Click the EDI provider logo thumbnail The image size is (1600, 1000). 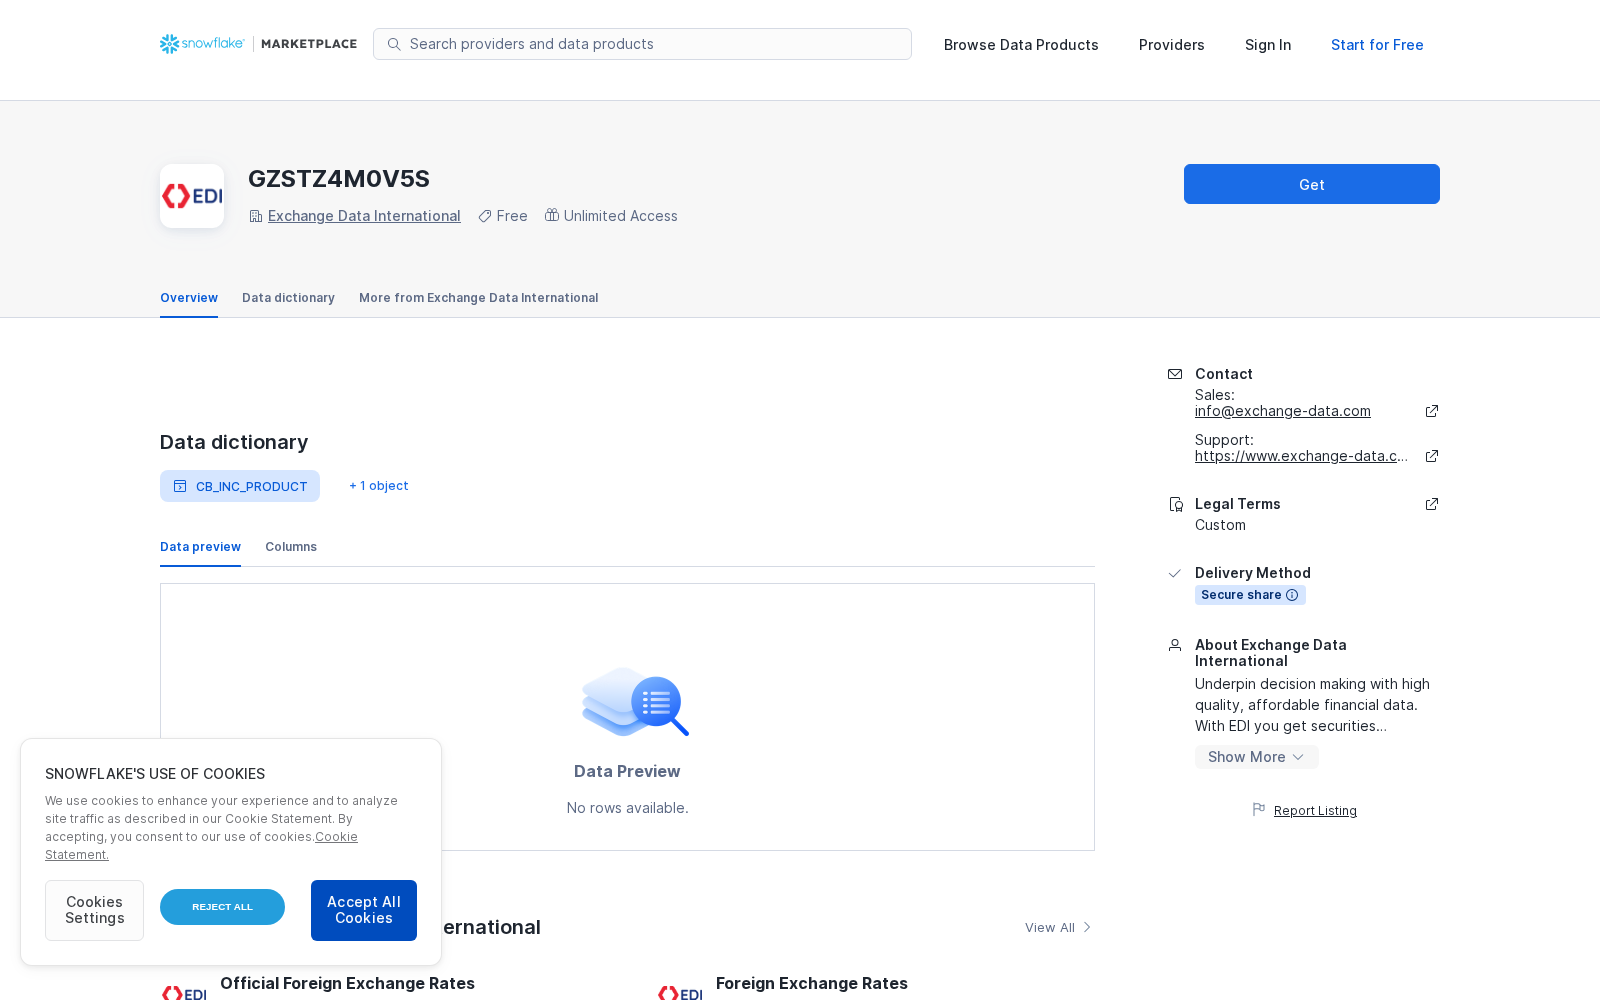click(192, 196)
